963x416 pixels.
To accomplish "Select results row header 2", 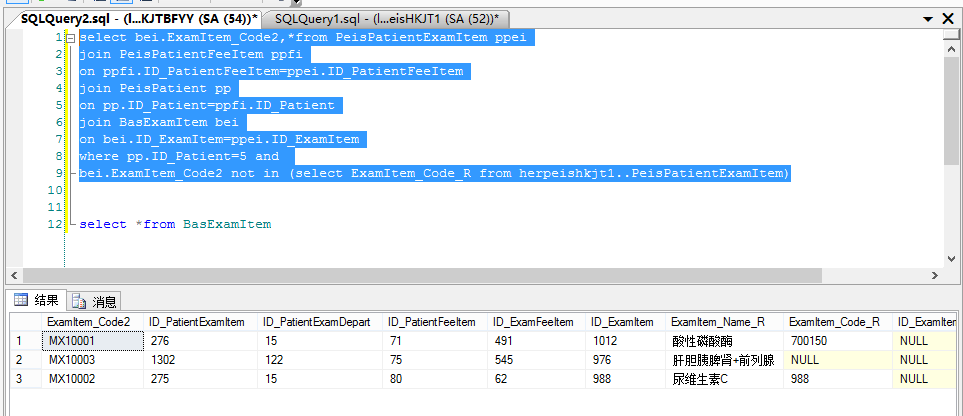I will 25,360.
